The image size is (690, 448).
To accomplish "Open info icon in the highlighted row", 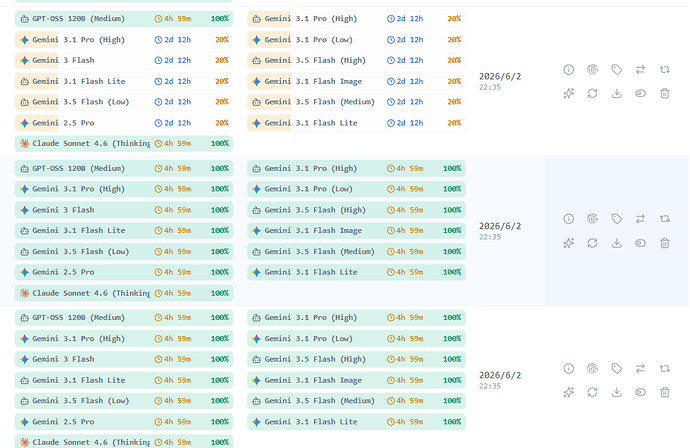I will coord(569,219).
